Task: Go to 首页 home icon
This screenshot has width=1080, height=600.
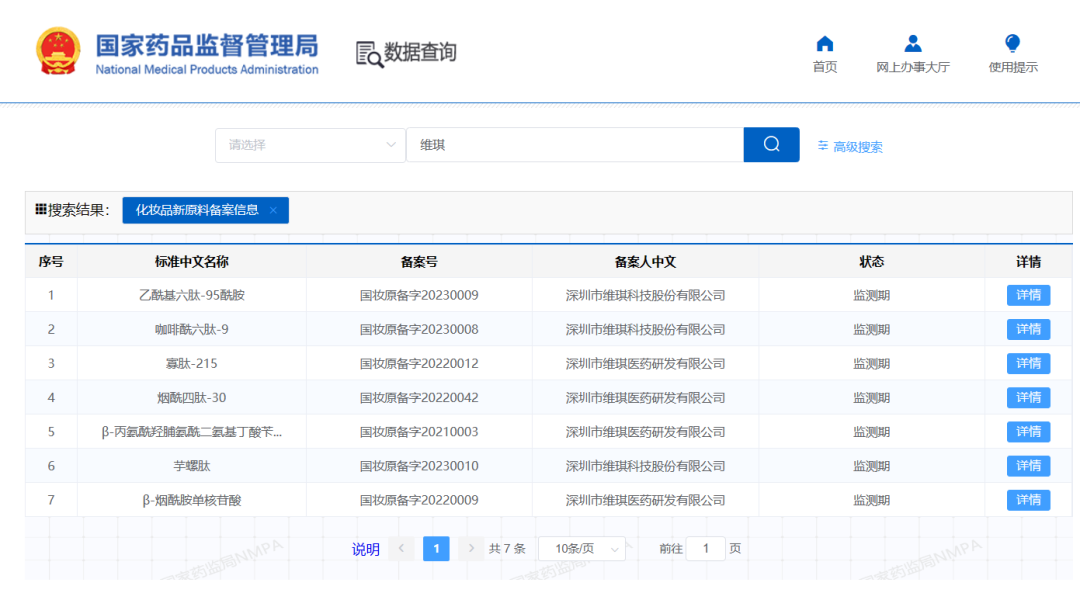Action: 824,44
